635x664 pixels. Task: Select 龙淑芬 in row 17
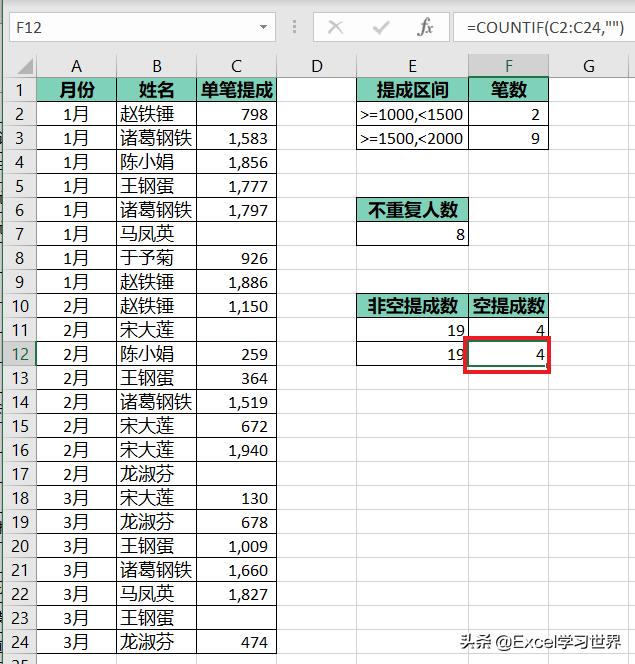(157, 474)
